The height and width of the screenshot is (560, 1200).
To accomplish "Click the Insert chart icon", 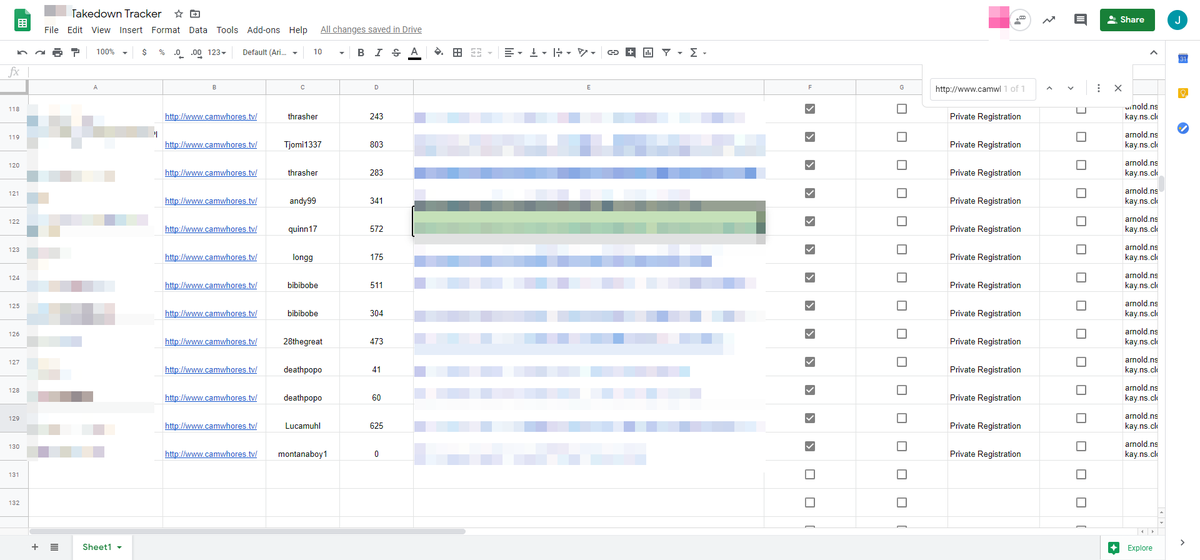I will click(648, 52).
